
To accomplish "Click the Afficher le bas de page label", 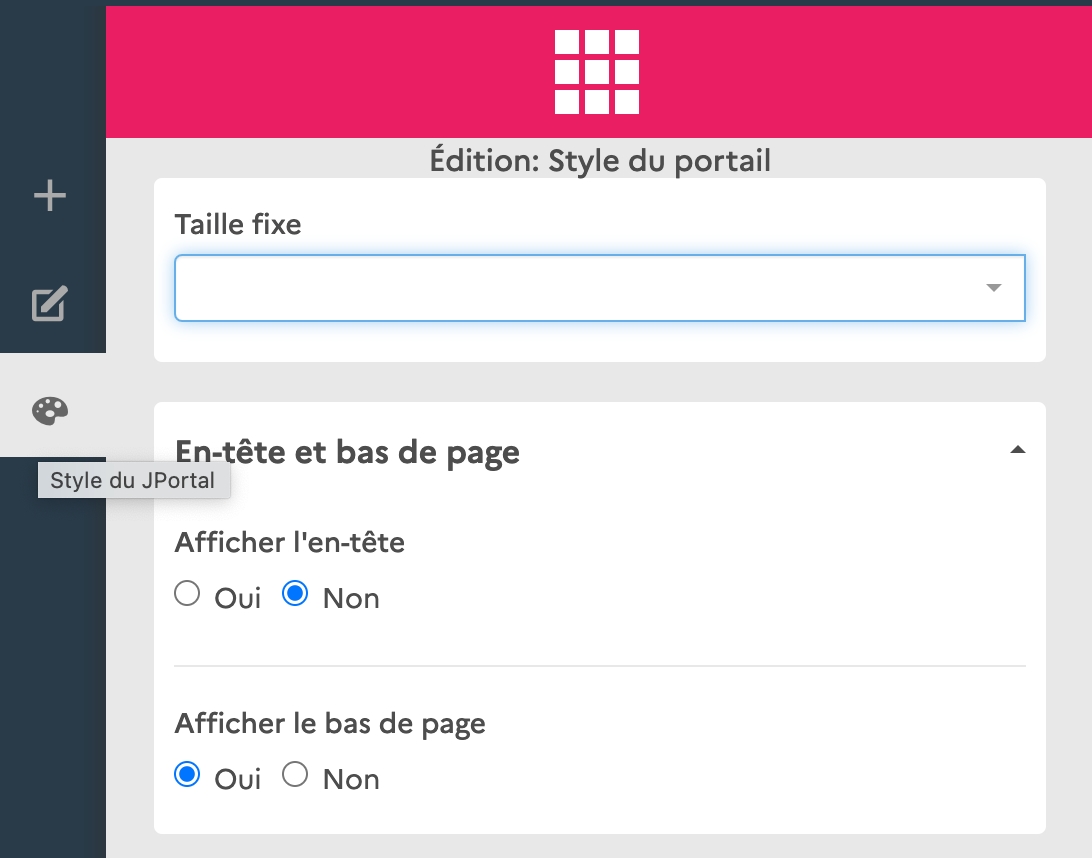I will [330, 723].
